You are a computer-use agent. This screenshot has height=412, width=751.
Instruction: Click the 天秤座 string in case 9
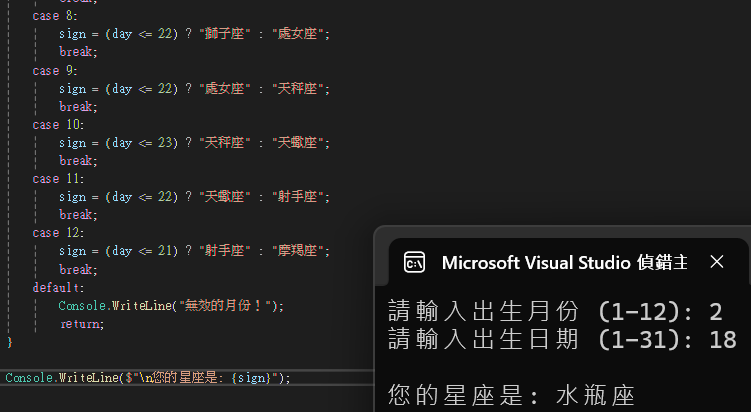coord(297,88)
